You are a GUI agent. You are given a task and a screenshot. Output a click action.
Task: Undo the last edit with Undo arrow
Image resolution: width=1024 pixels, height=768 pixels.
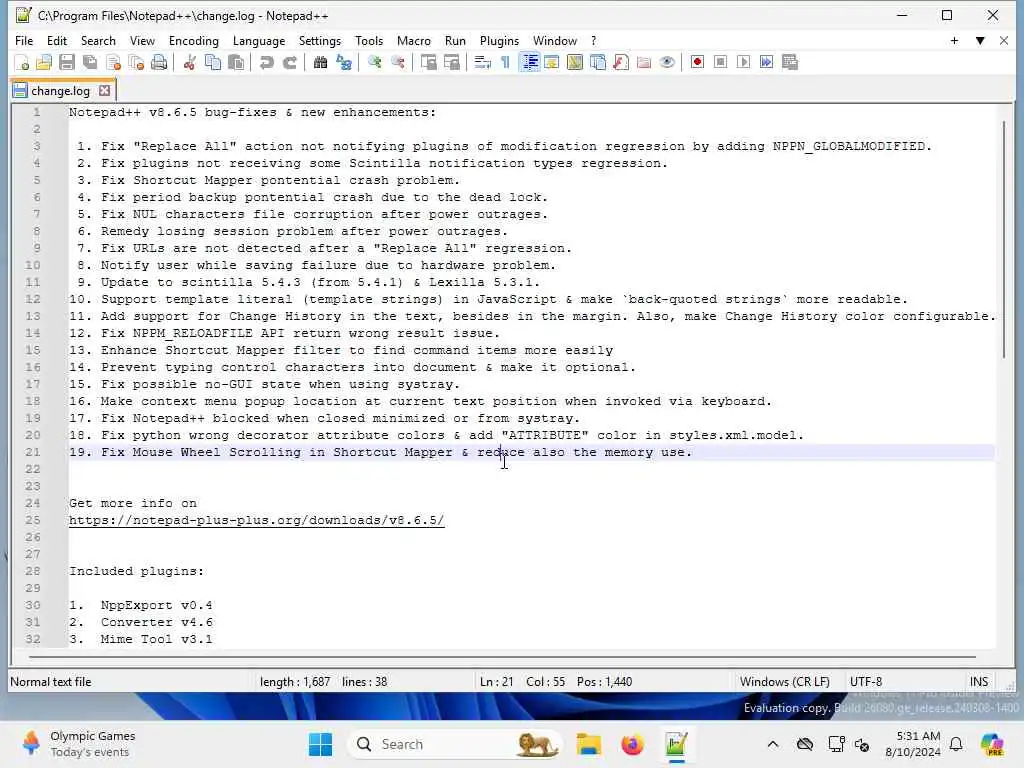coord(266,63)
